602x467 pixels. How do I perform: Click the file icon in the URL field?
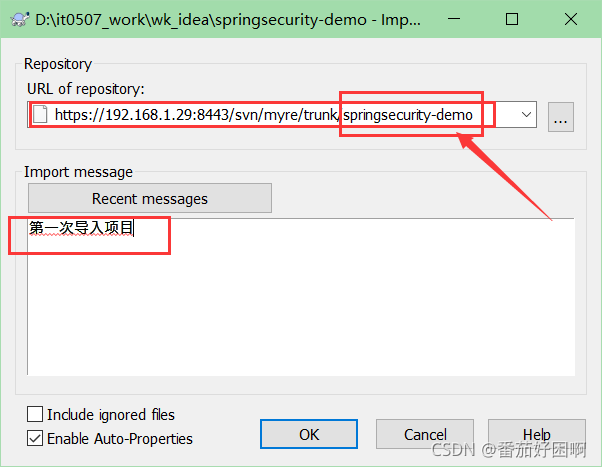point(40,114)
